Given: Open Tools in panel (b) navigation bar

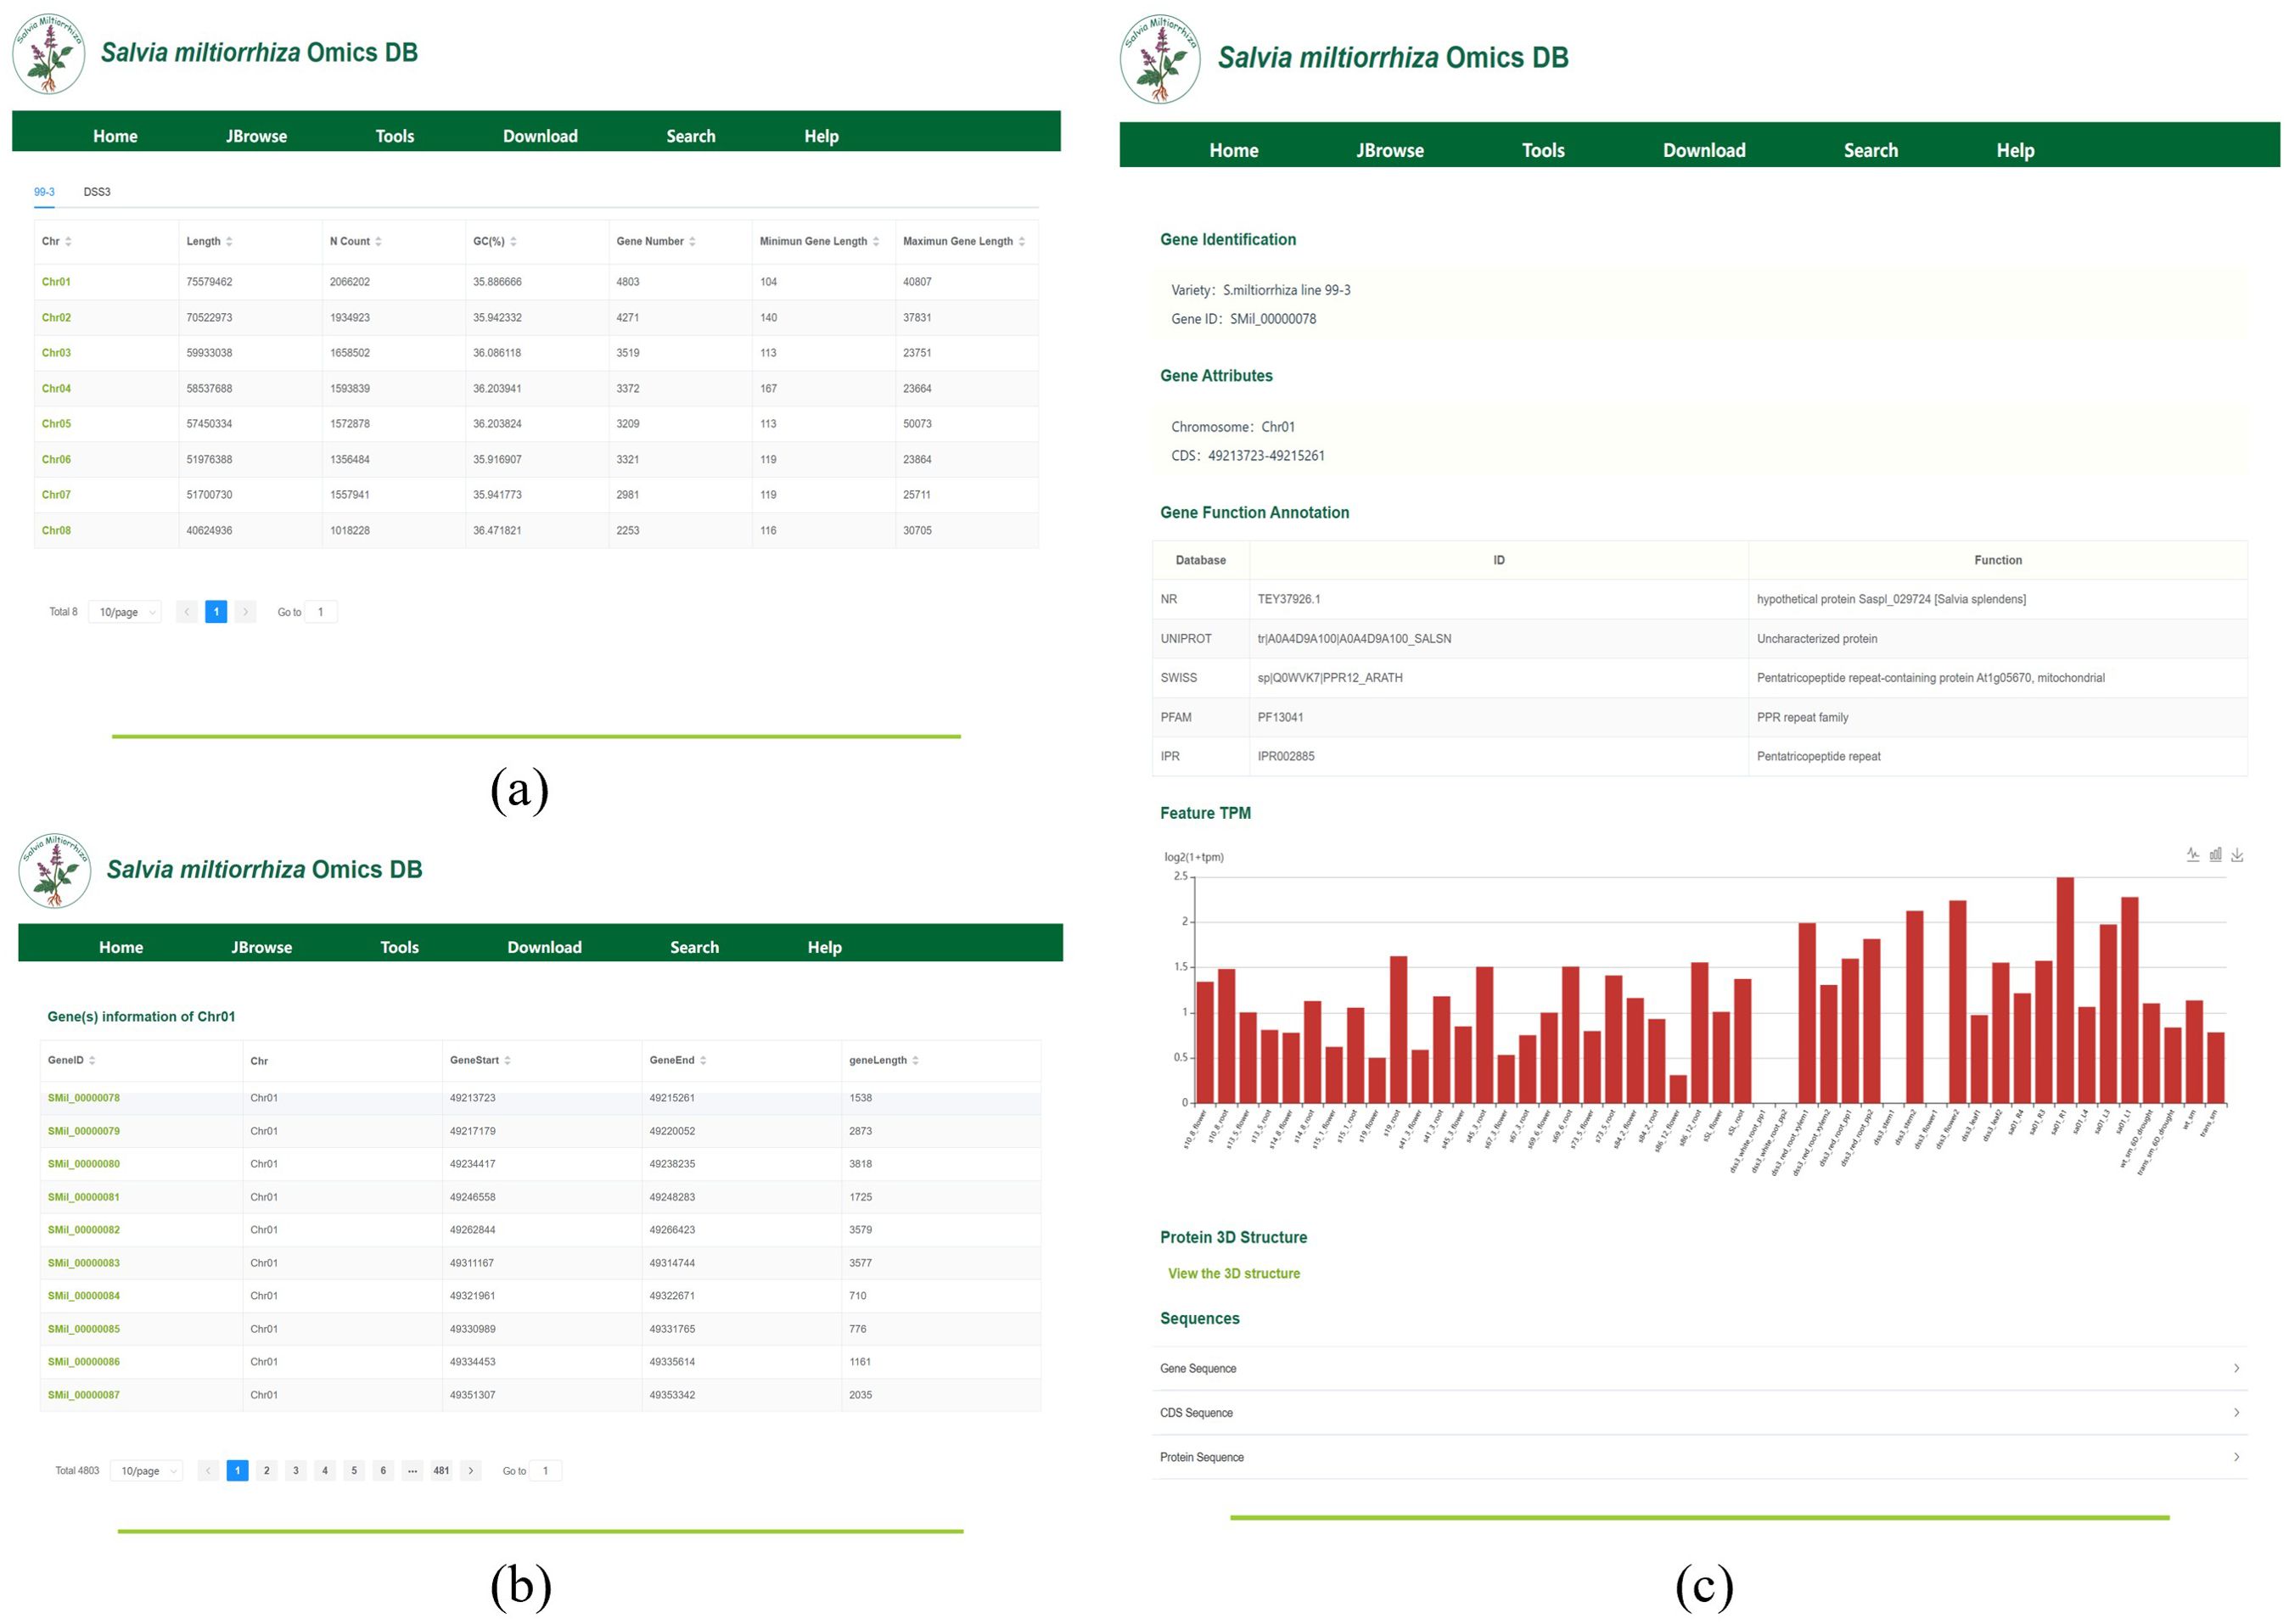Looking at the screenshot, I should 400,947.
